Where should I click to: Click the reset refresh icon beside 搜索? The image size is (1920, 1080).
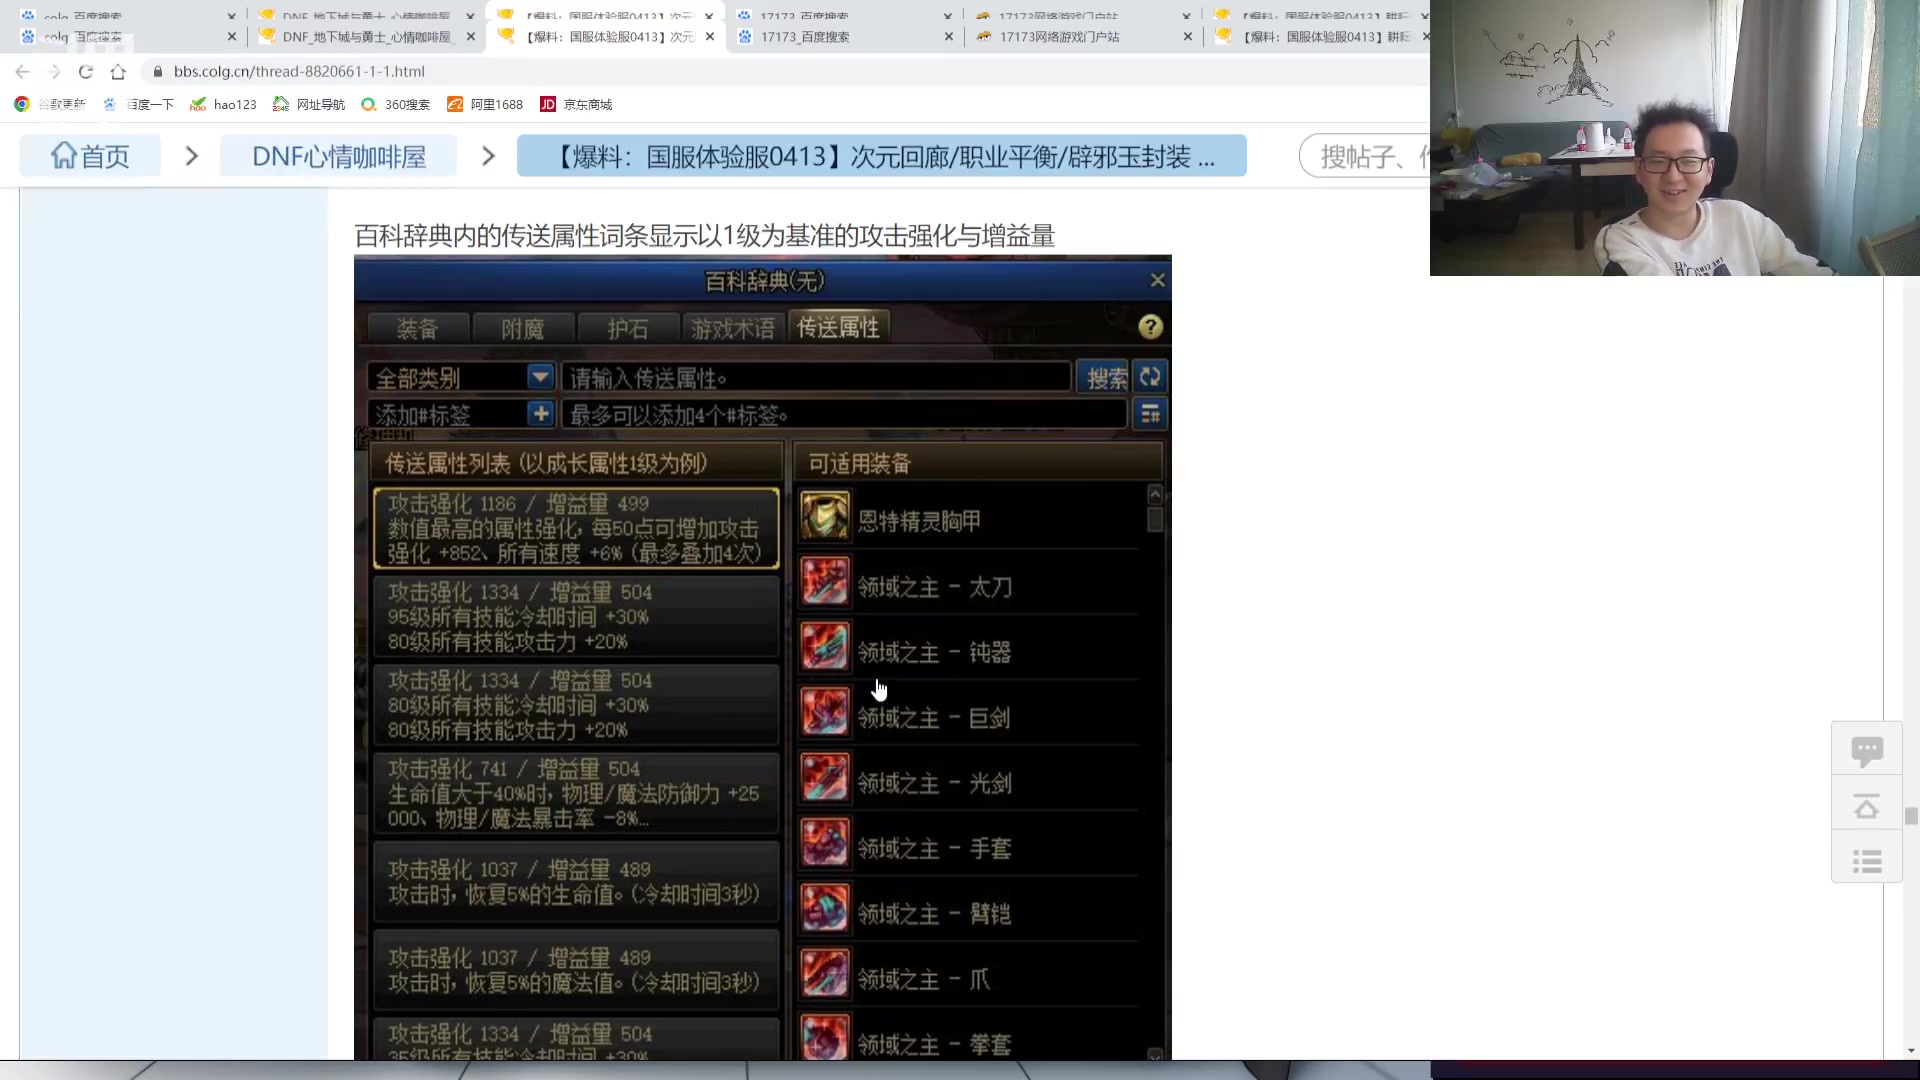point(1150,377)
